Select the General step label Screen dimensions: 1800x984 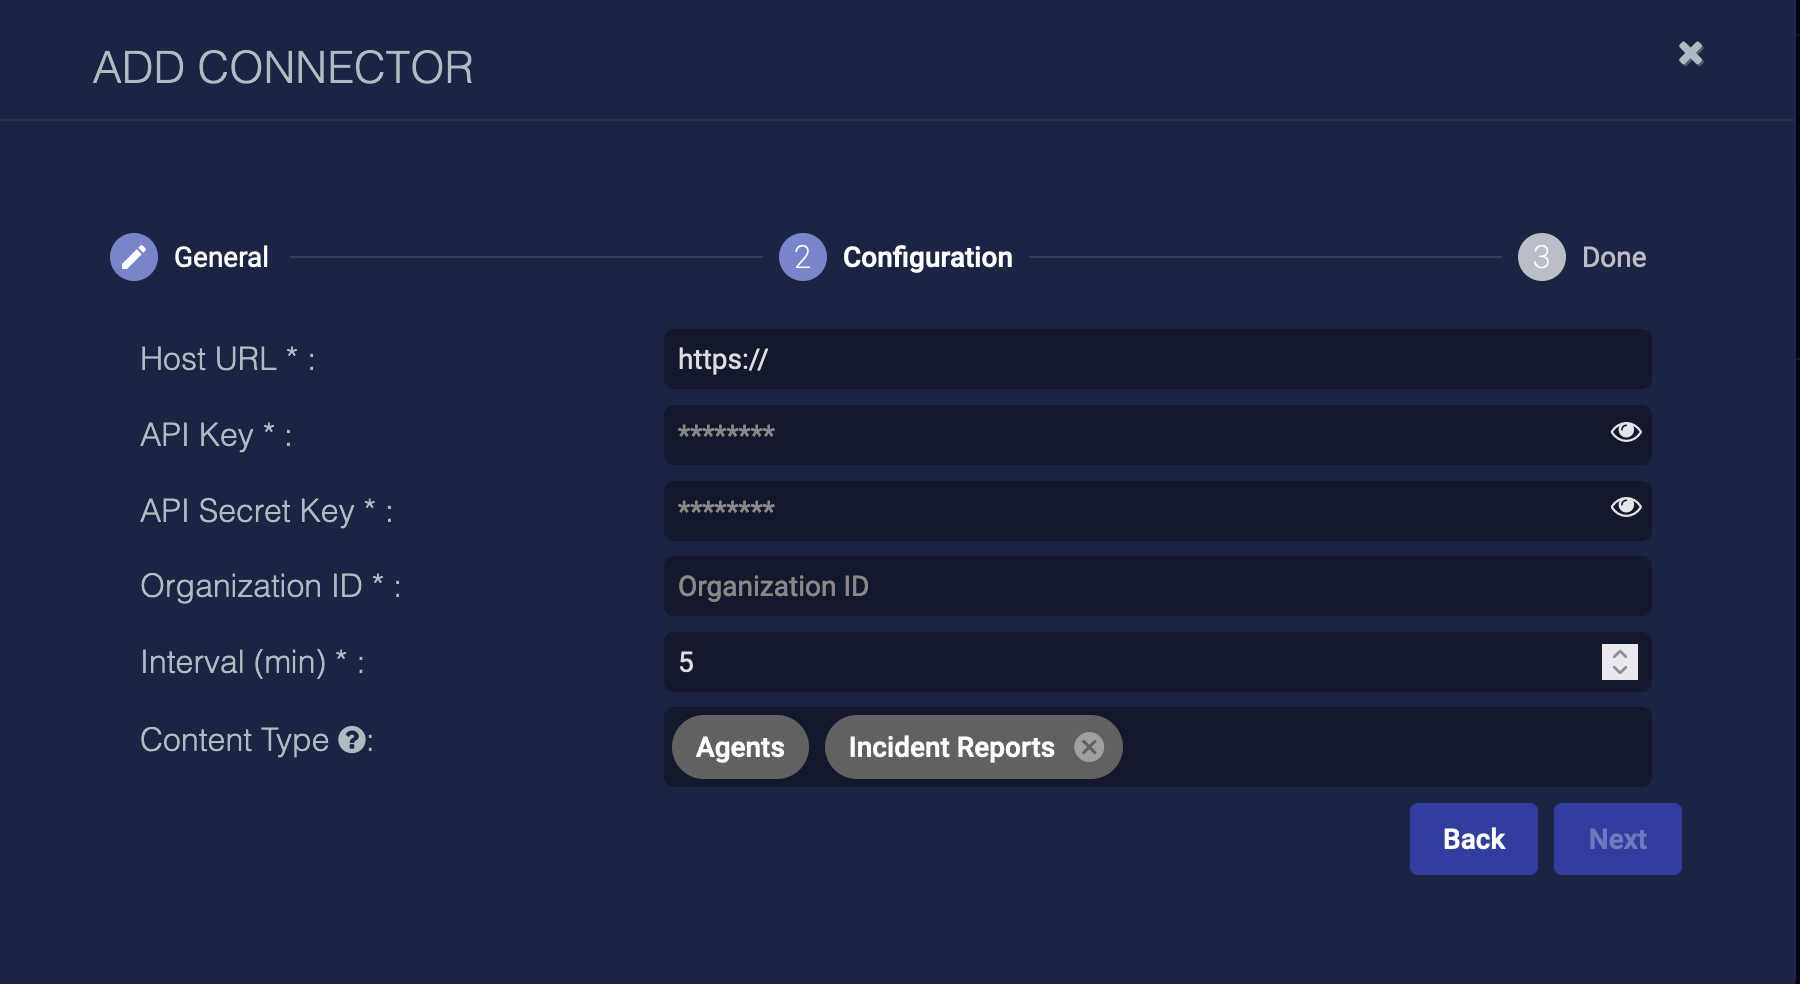click(221, 257)
